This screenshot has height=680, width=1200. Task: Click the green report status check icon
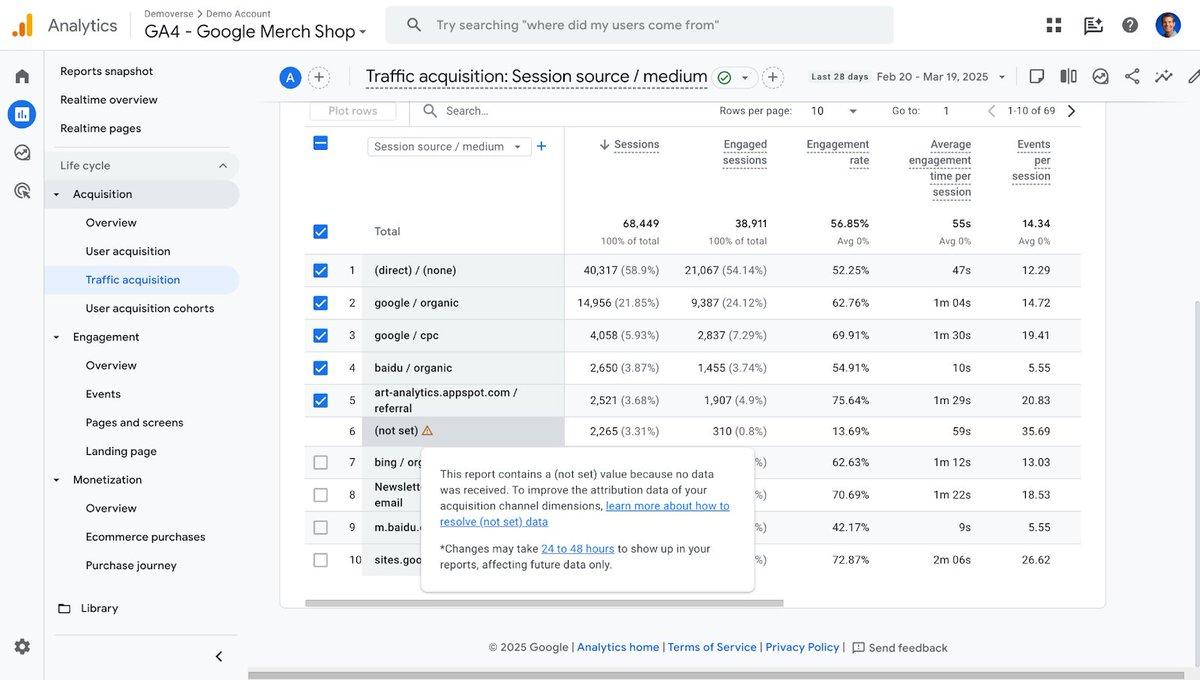tap(724, 77)
